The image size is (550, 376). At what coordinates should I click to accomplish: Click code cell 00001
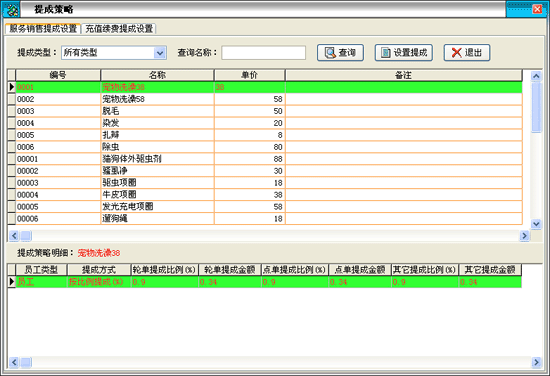[58, 159]
